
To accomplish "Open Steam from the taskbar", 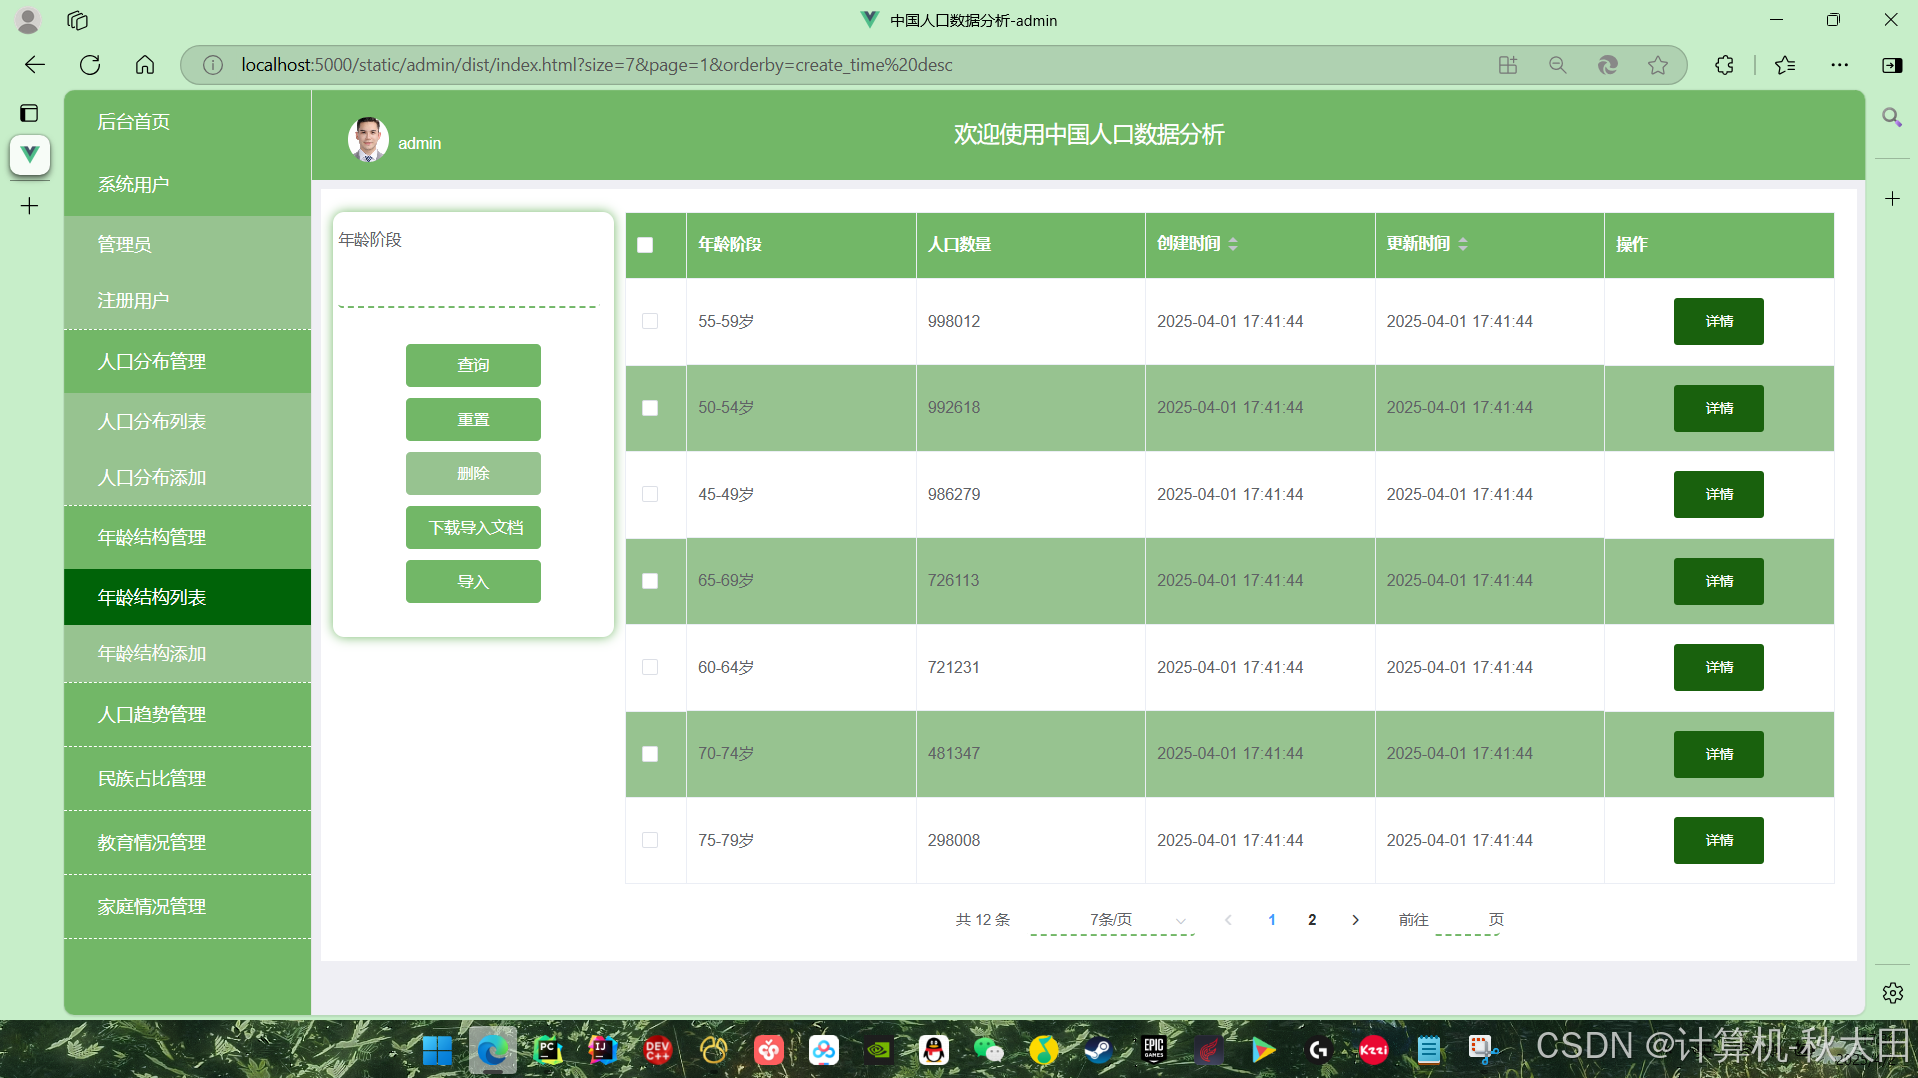I will (1099, 1050).
